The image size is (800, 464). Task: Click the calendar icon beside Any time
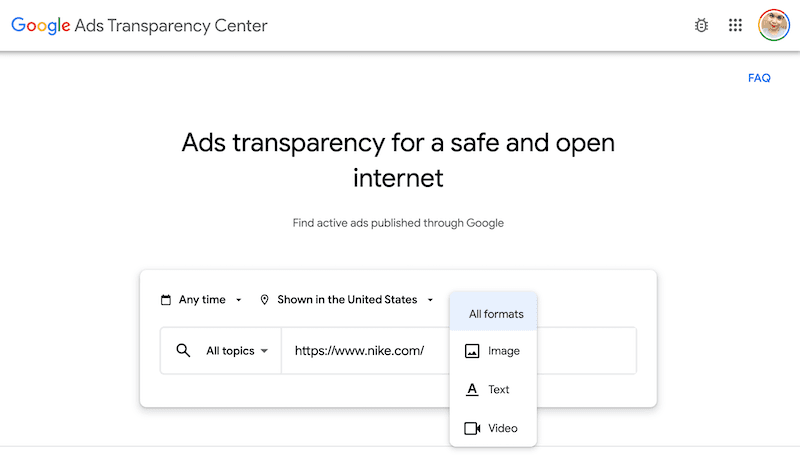coord(166,299)
